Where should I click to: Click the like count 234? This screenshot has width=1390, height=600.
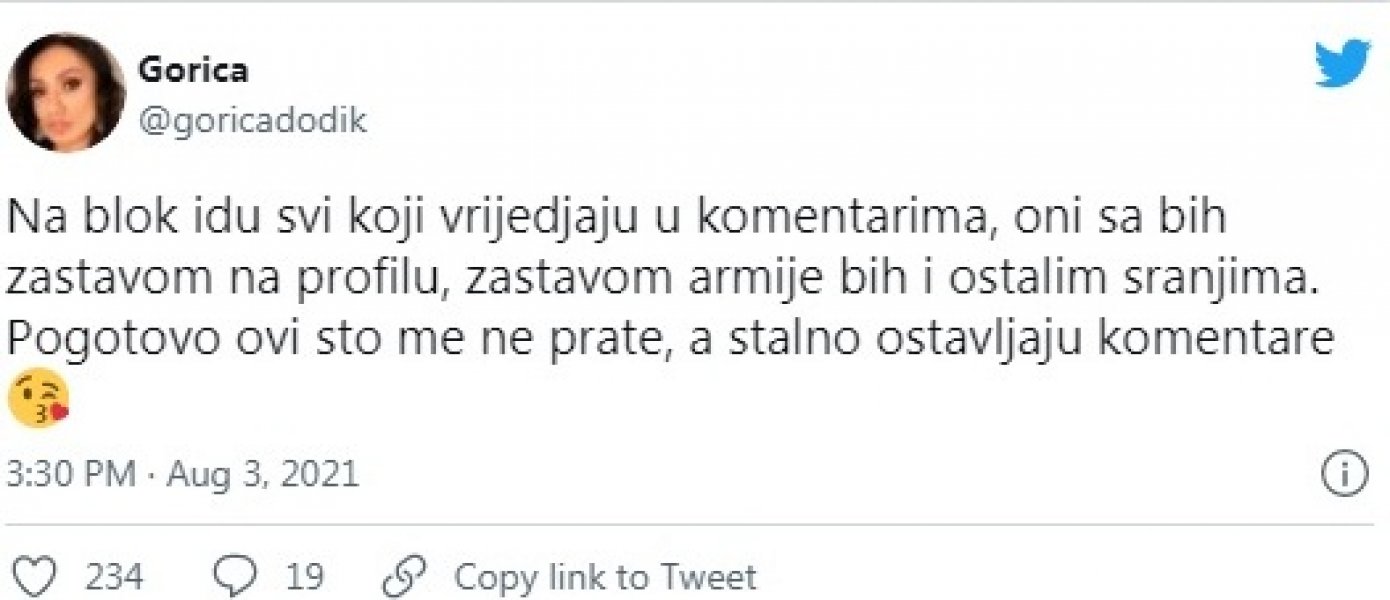pyautogui.click(x=113, y=575)
